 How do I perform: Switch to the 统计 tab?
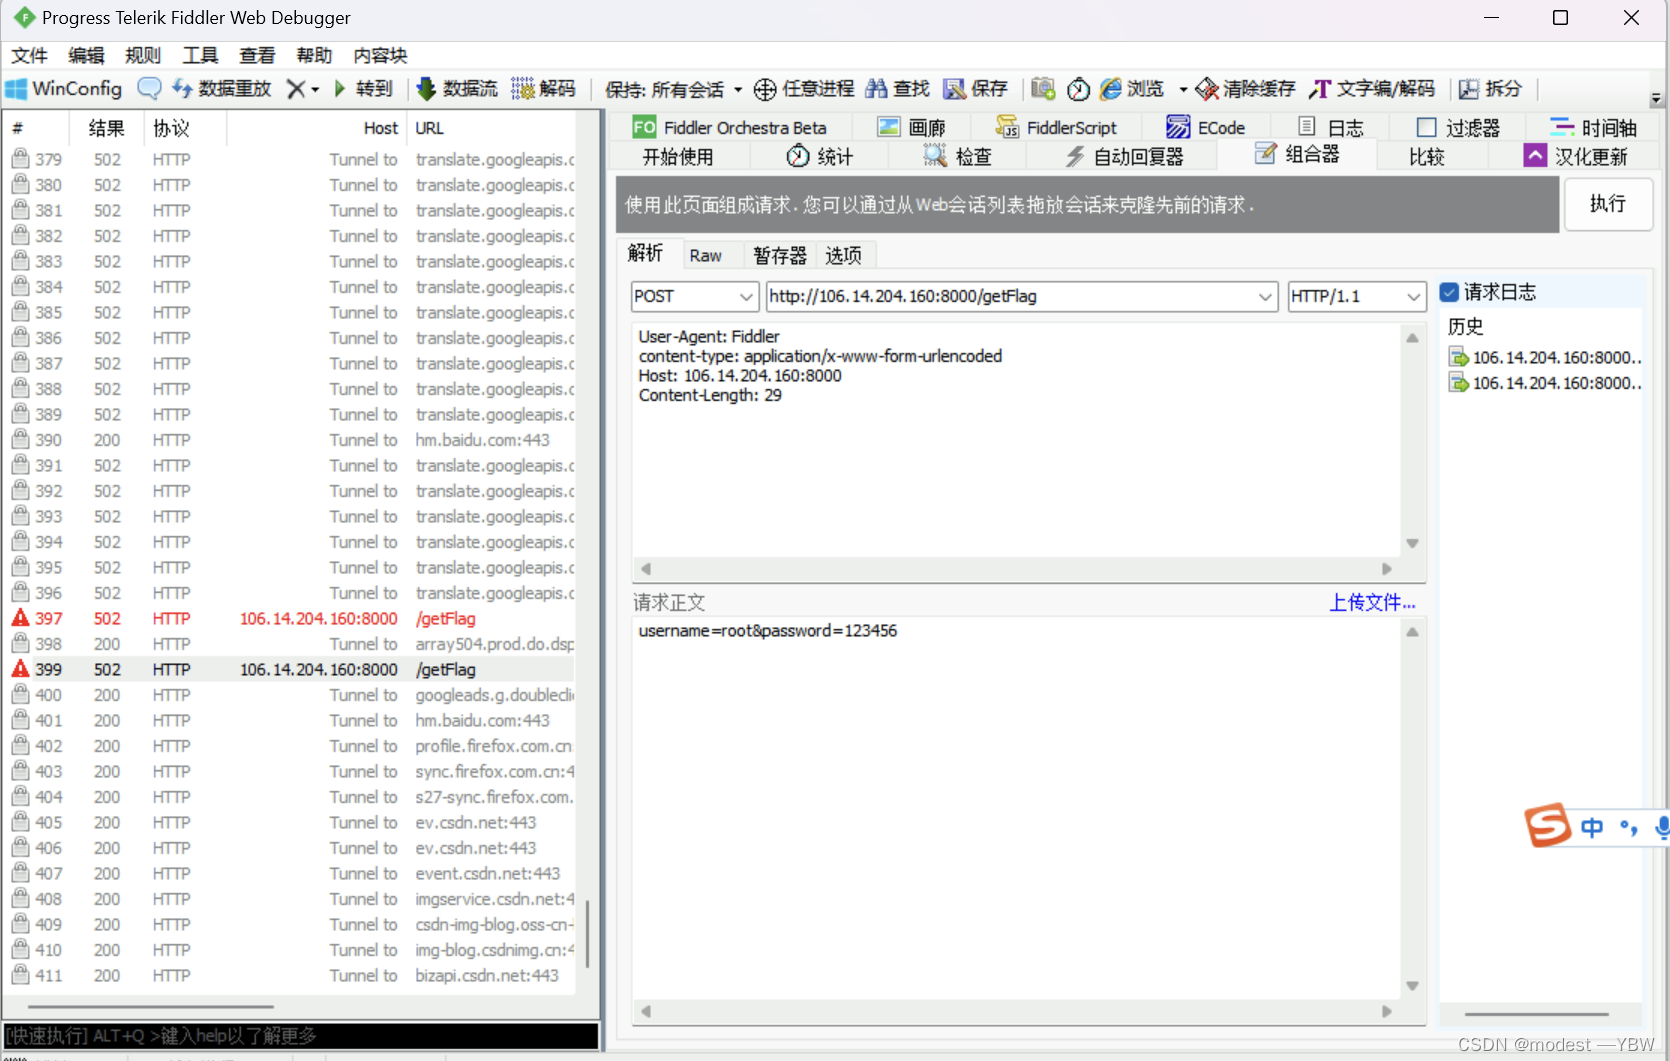(820, 156)
